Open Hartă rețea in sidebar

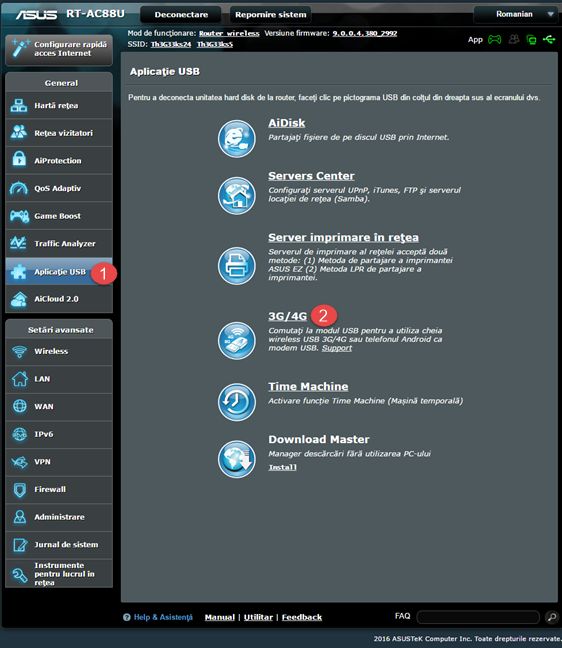[59, 105]
